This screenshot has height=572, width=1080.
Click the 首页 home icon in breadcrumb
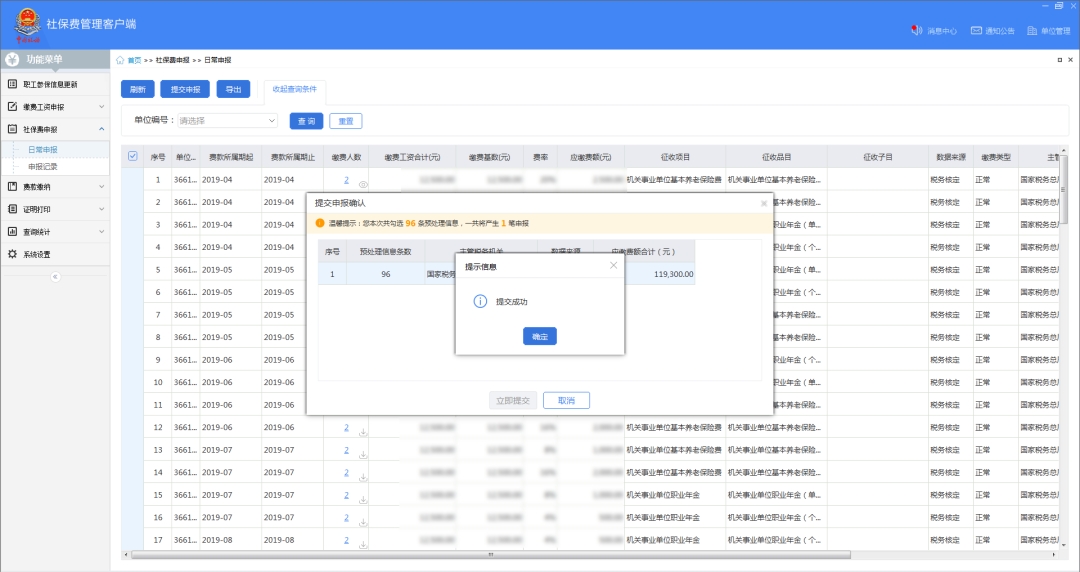(121, 60)
